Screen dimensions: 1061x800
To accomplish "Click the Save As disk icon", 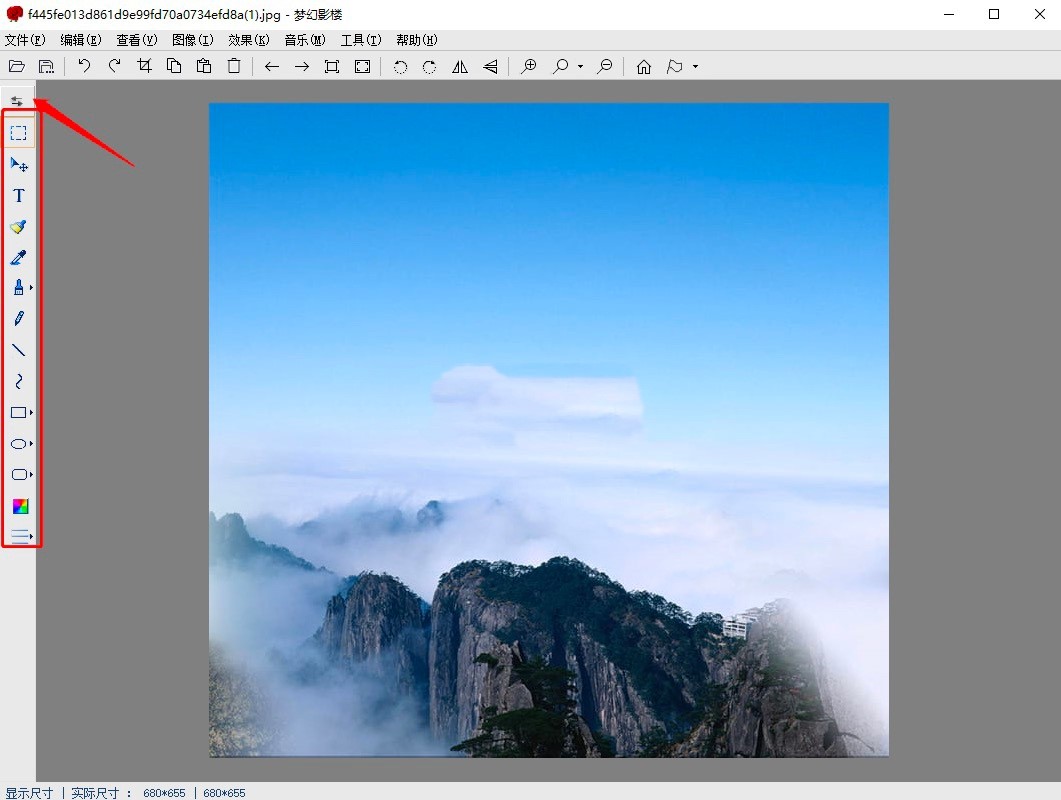I will tap(46, 66).
